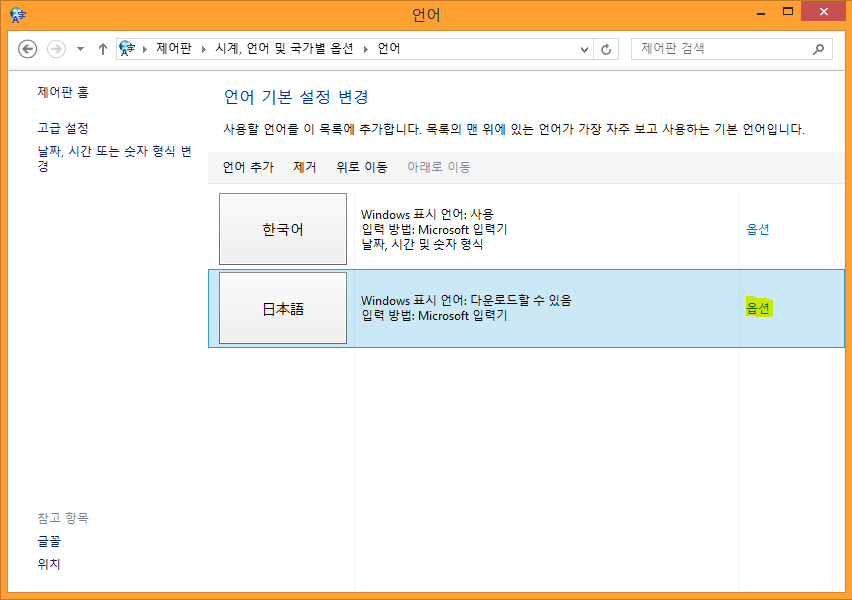Click 위로 이동 to move the language up
This screenshot has height=600, width=852.
pos(361,167)
